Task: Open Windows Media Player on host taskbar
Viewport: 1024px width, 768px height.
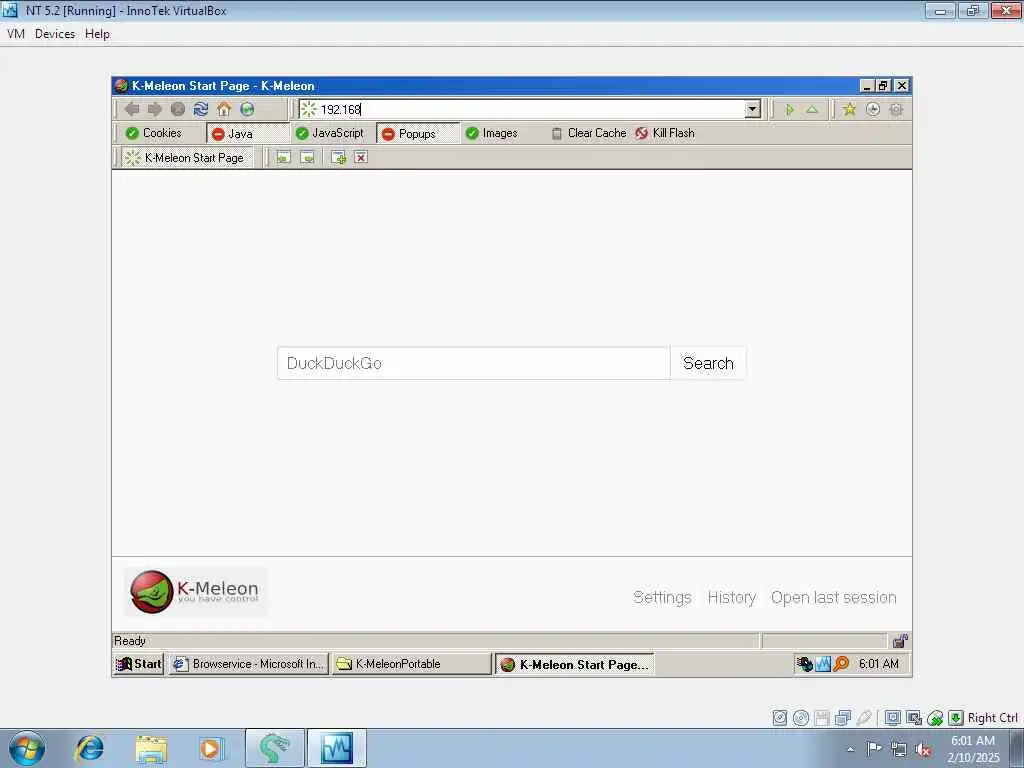Action: [212, 748]
